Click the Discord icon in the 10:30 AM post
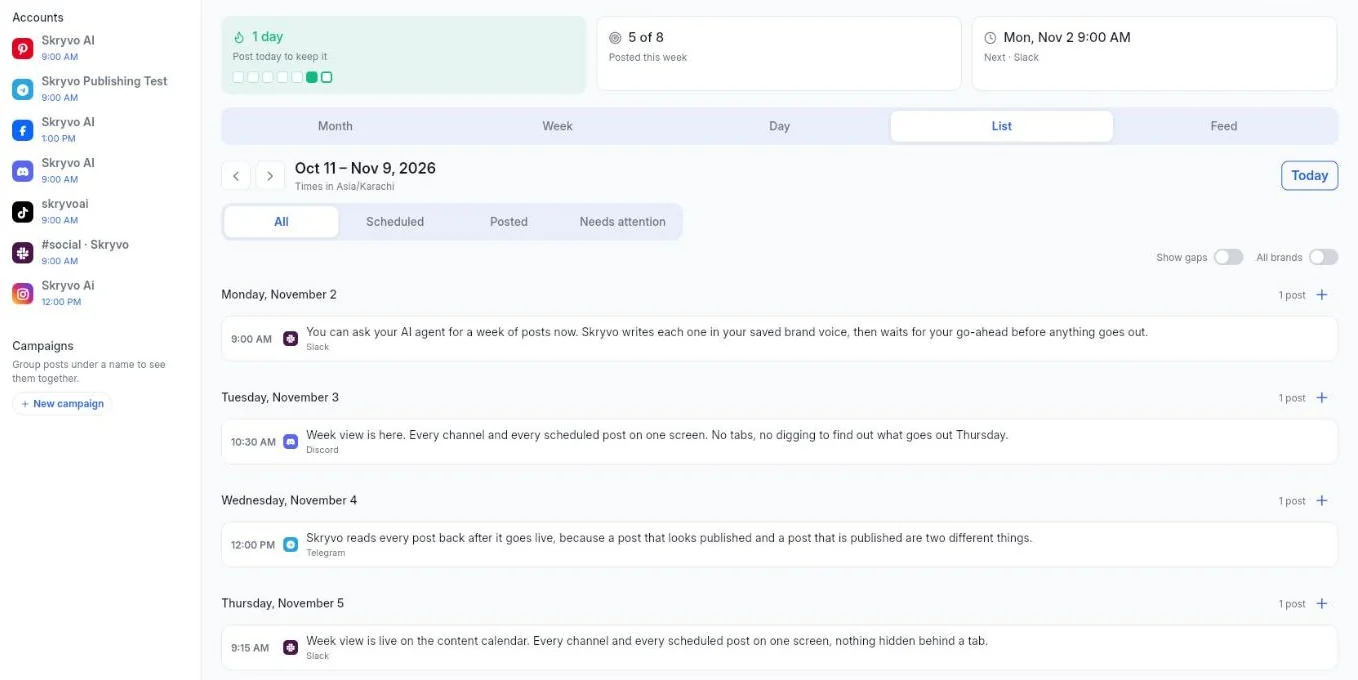The image size is (1358, 680). [x=291, y=442]
